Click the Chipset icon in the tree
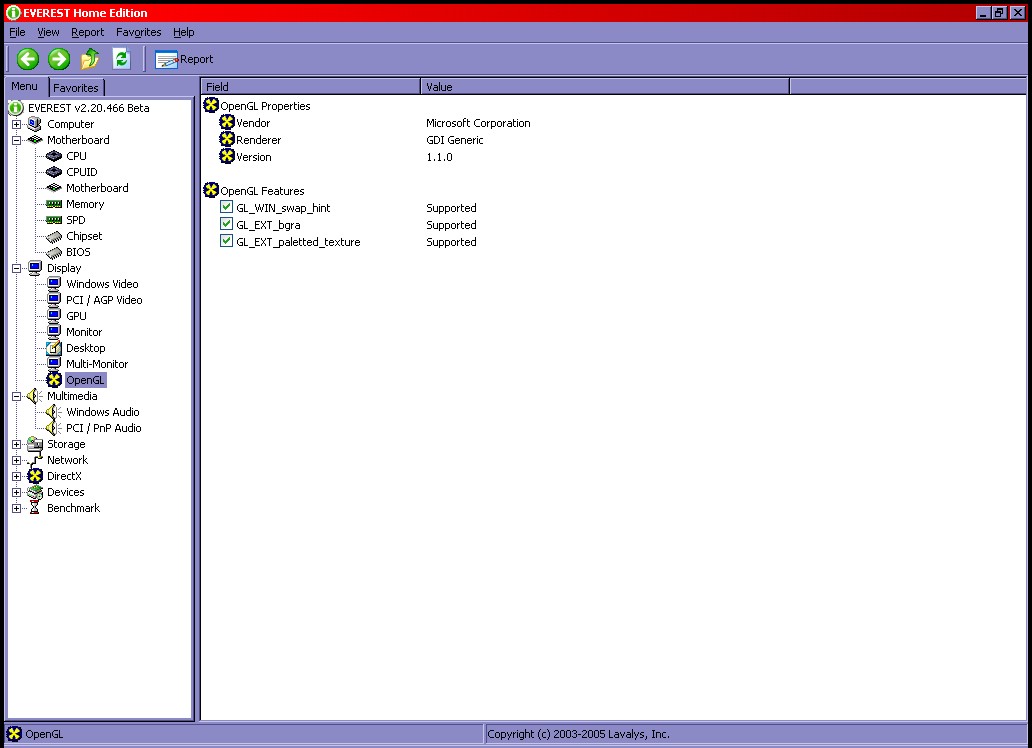The image size is (1032, 748). pyautogui.click(x=54, y=236)
